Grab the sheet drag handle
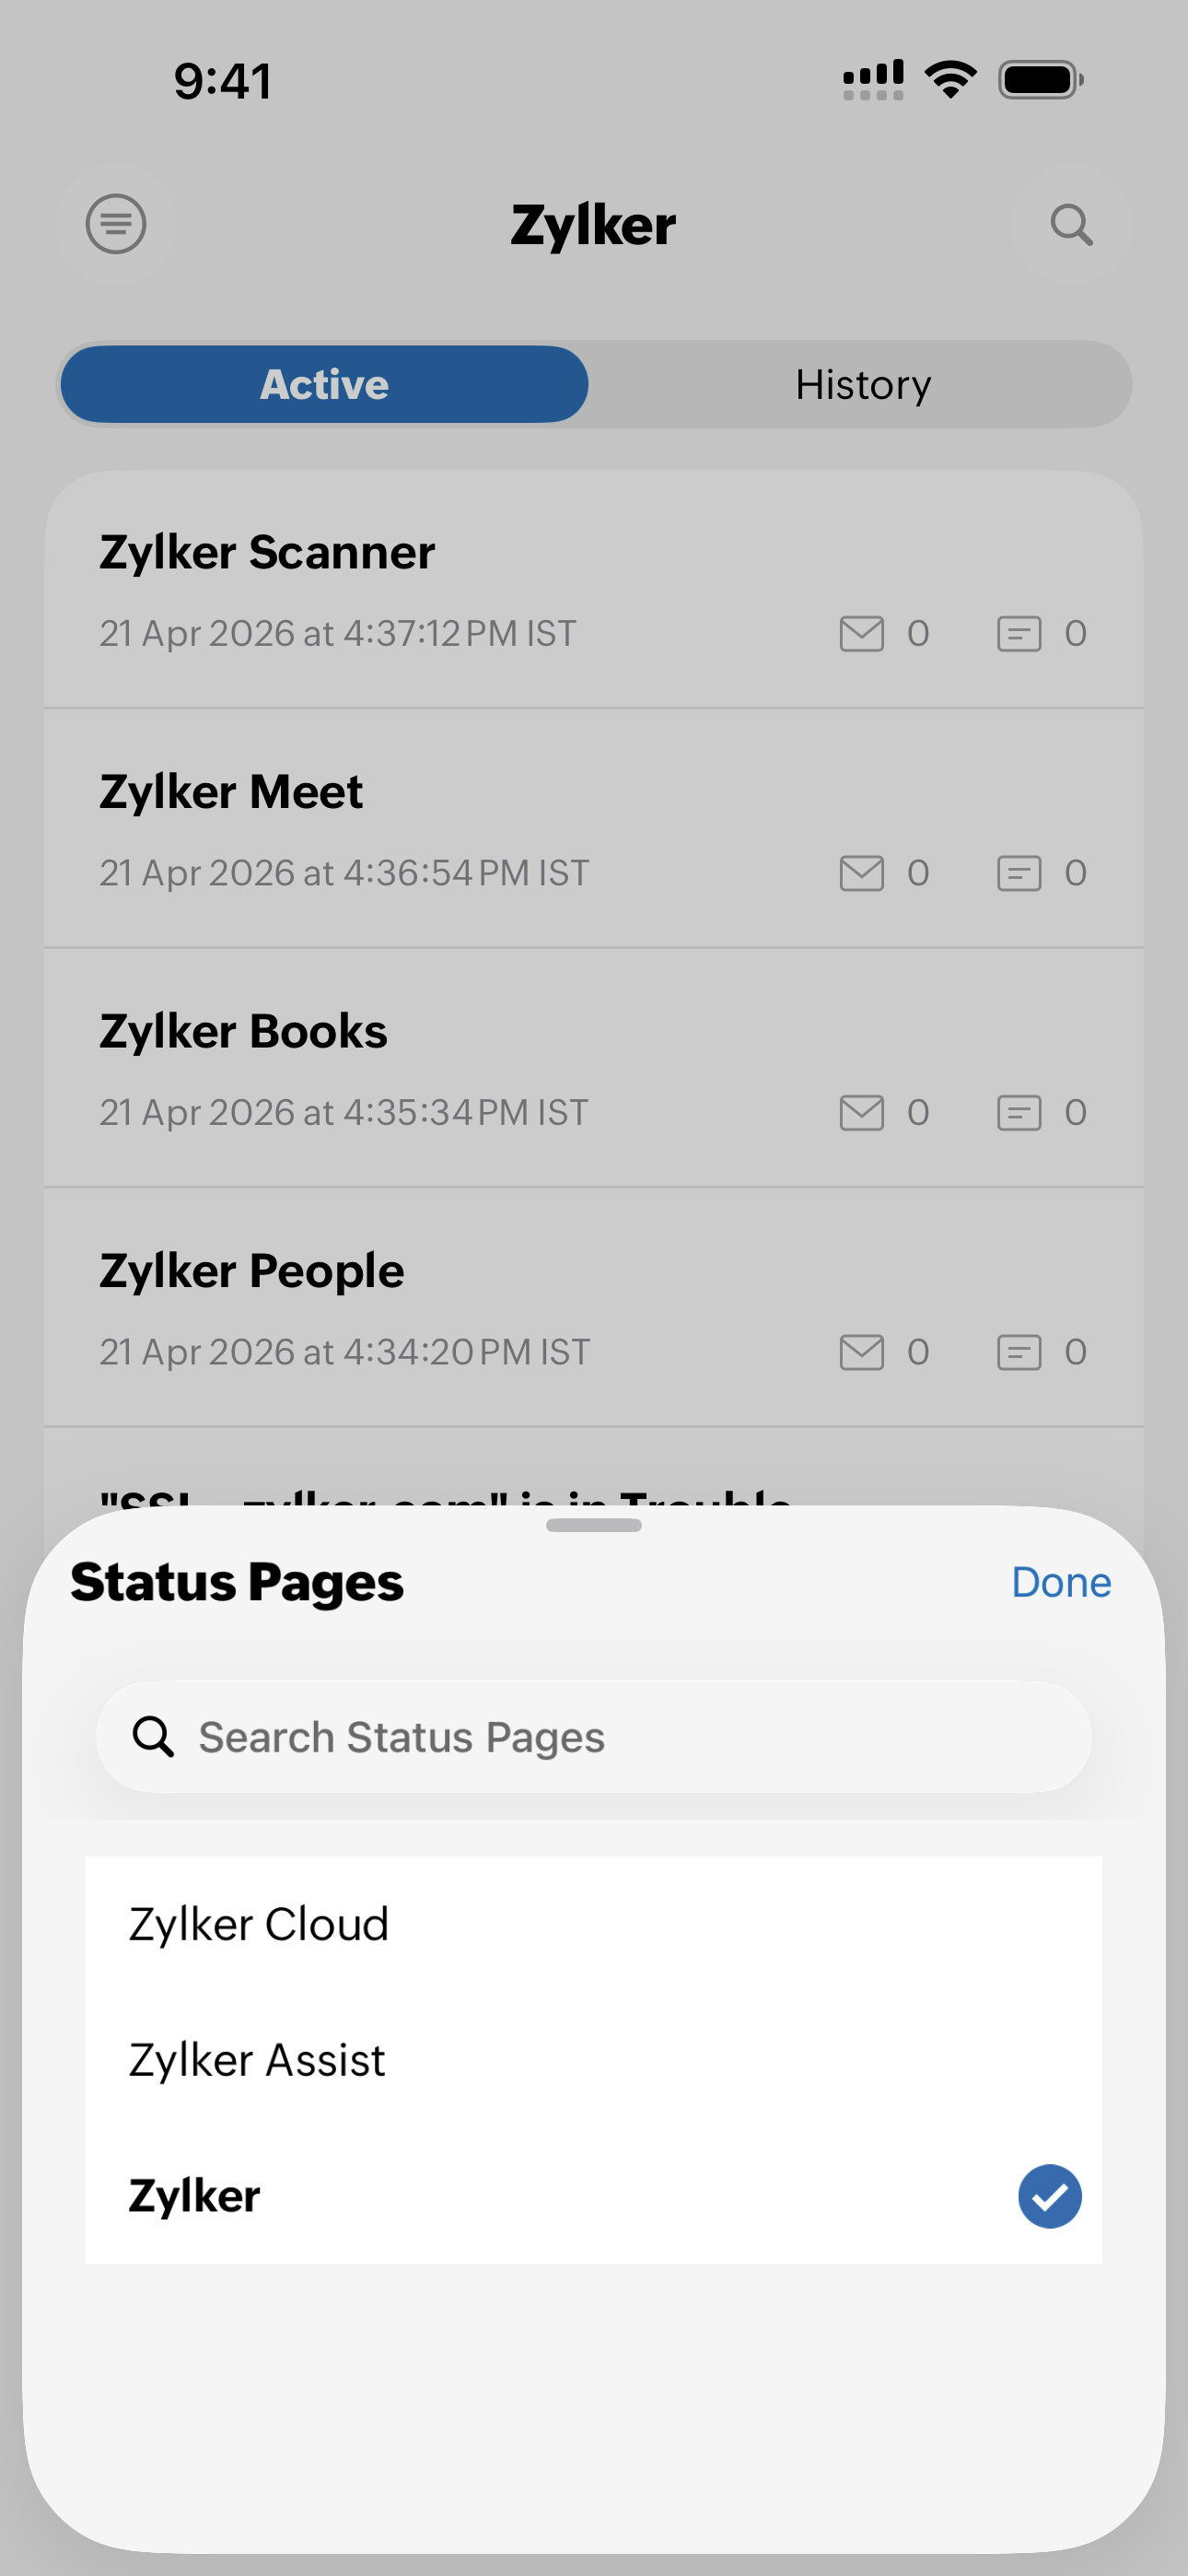Image resolution: width=1188 pixels, height=2576 pixels. coord(594,1525)
